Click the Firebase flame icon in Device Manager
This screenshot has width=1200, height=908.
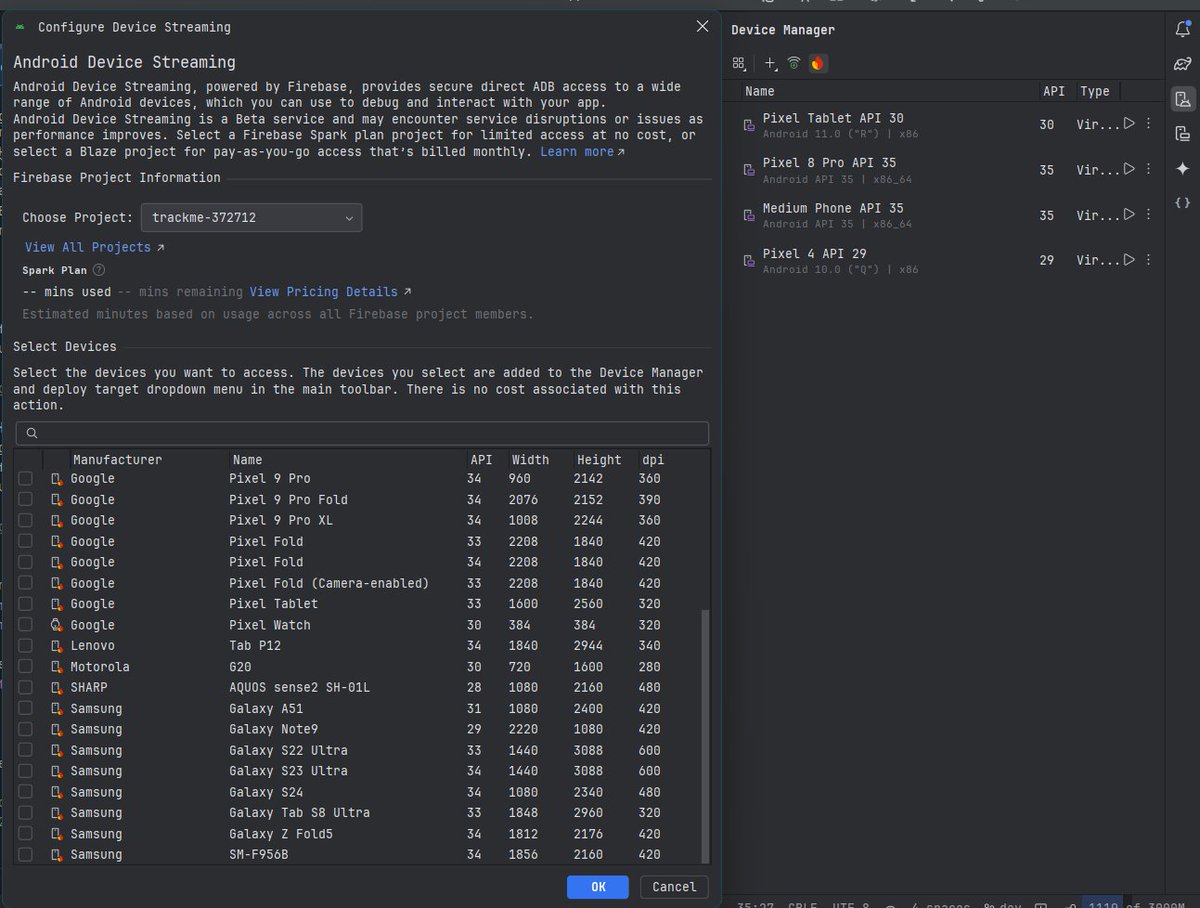[818, 63]
